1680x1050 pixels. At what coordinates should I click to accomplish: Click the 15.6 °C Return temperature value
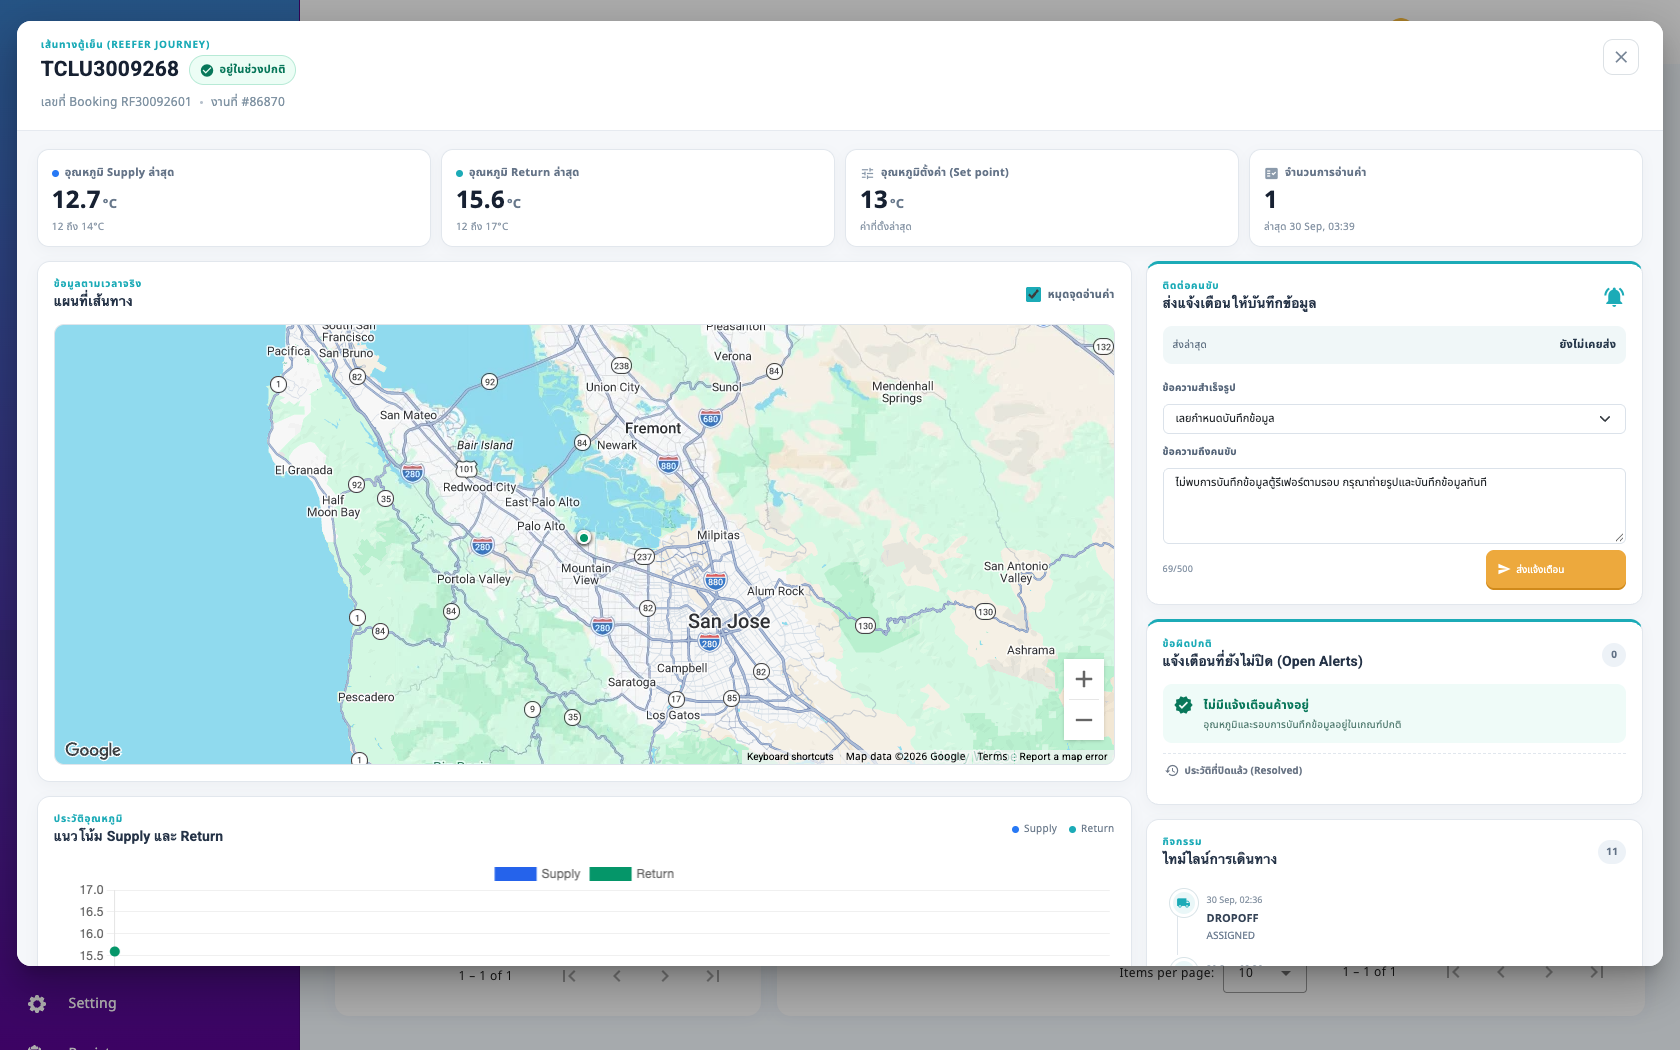click(x=488, y=200)
